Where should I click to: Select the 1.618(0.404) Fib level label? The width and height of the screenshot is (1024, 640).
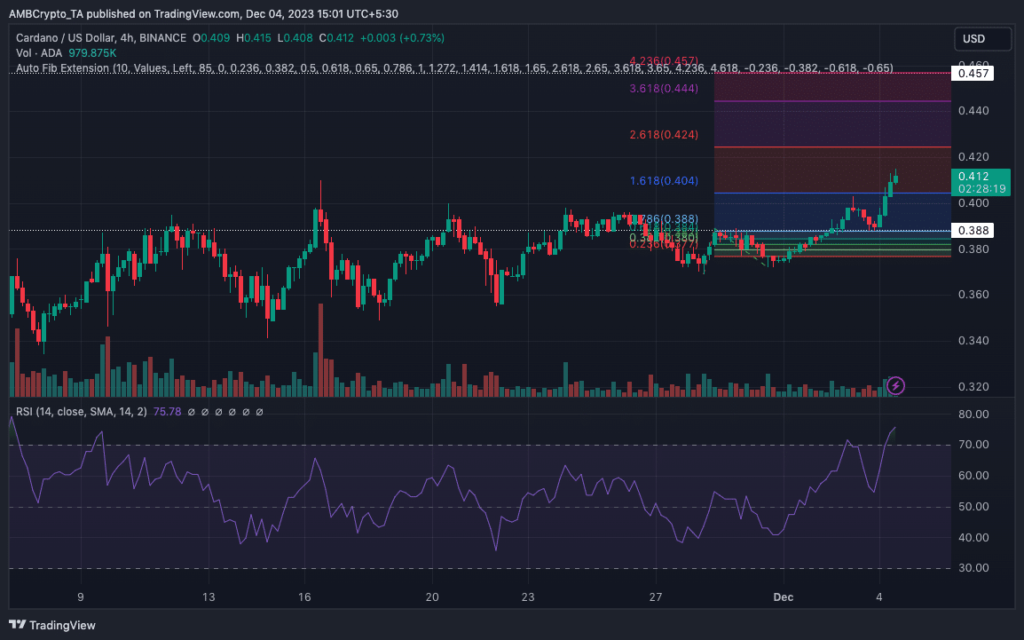pos(663,181)
